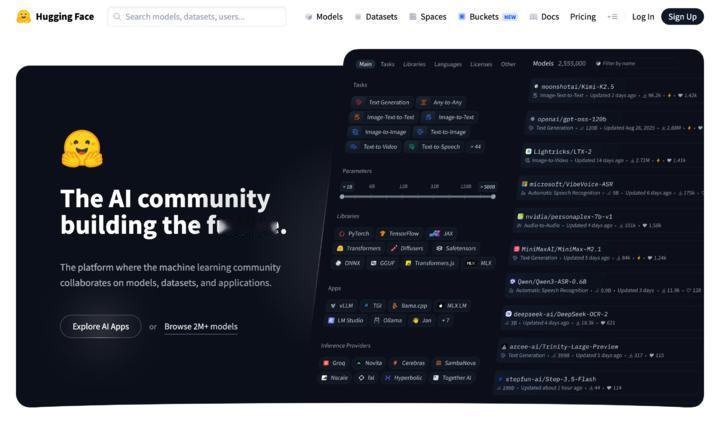Click the right handle of the parameters slider
The image size is (720, 425).
(x=493, y=196)
